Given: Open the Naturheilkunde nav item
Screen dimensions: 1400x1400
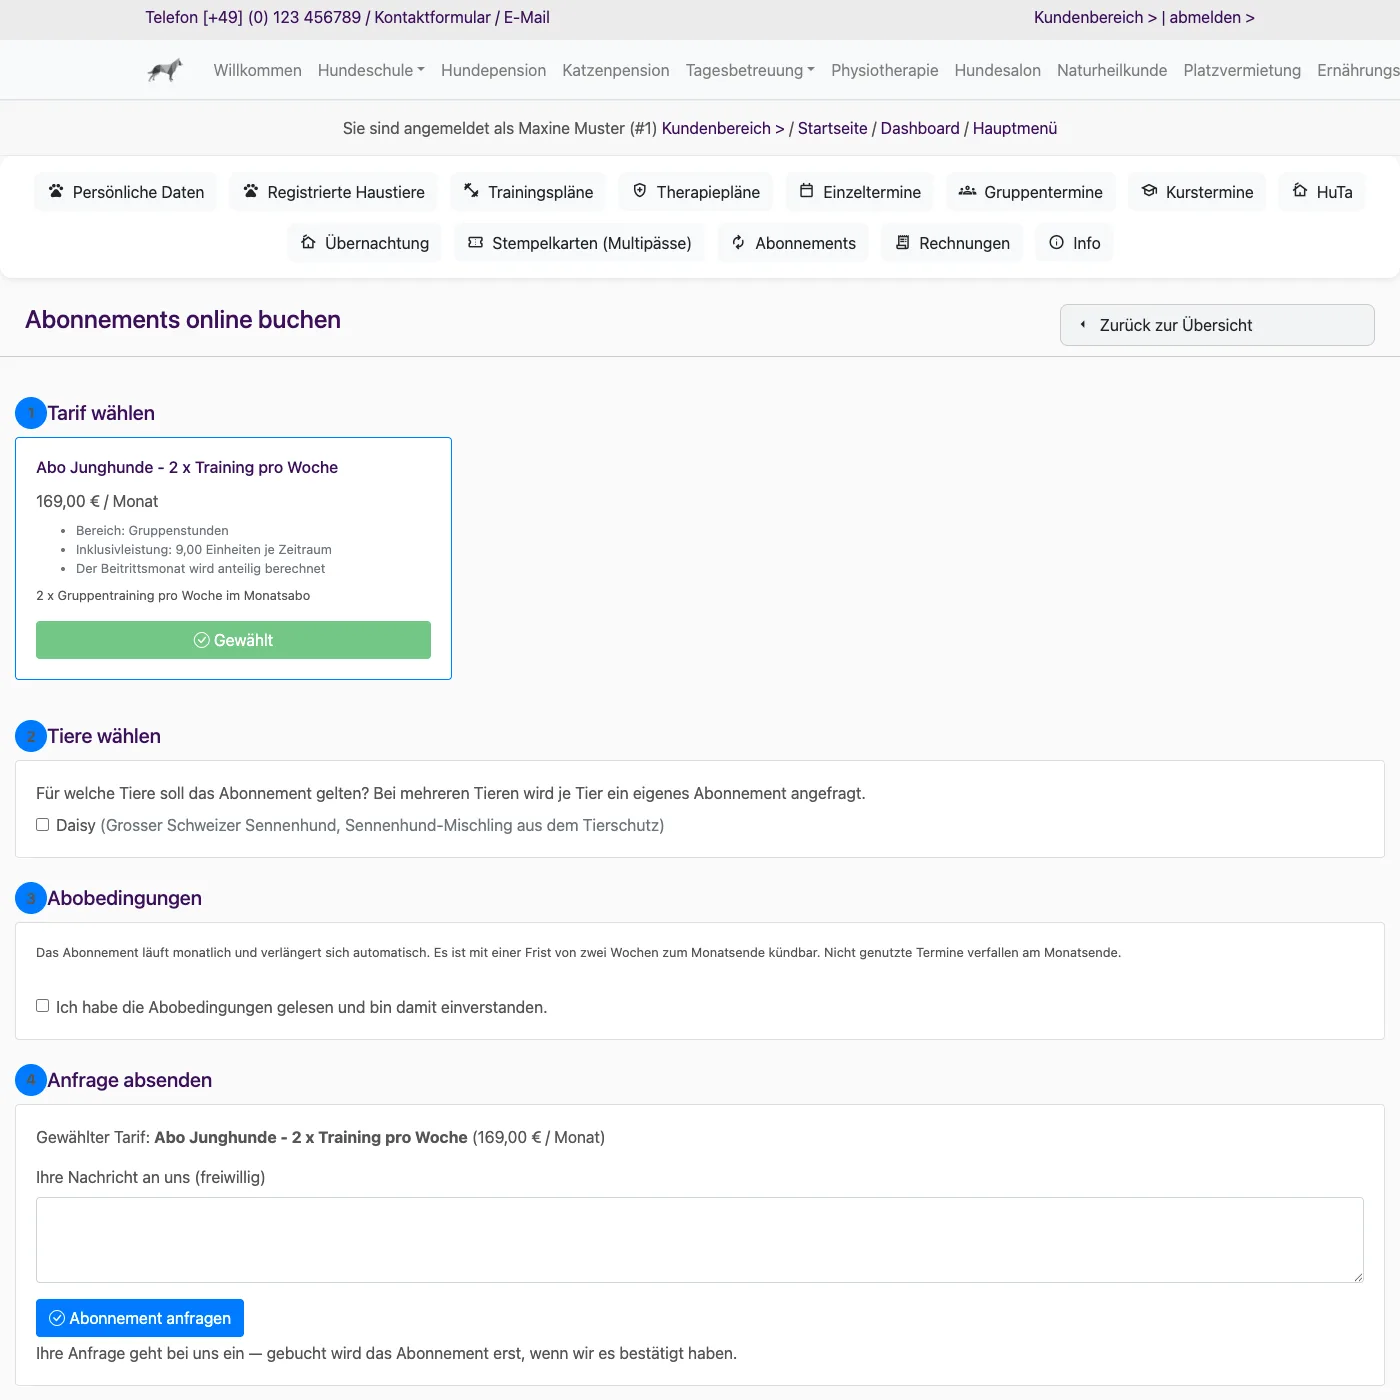Looking at the screenshot, I should click(x=1112, y=70).
